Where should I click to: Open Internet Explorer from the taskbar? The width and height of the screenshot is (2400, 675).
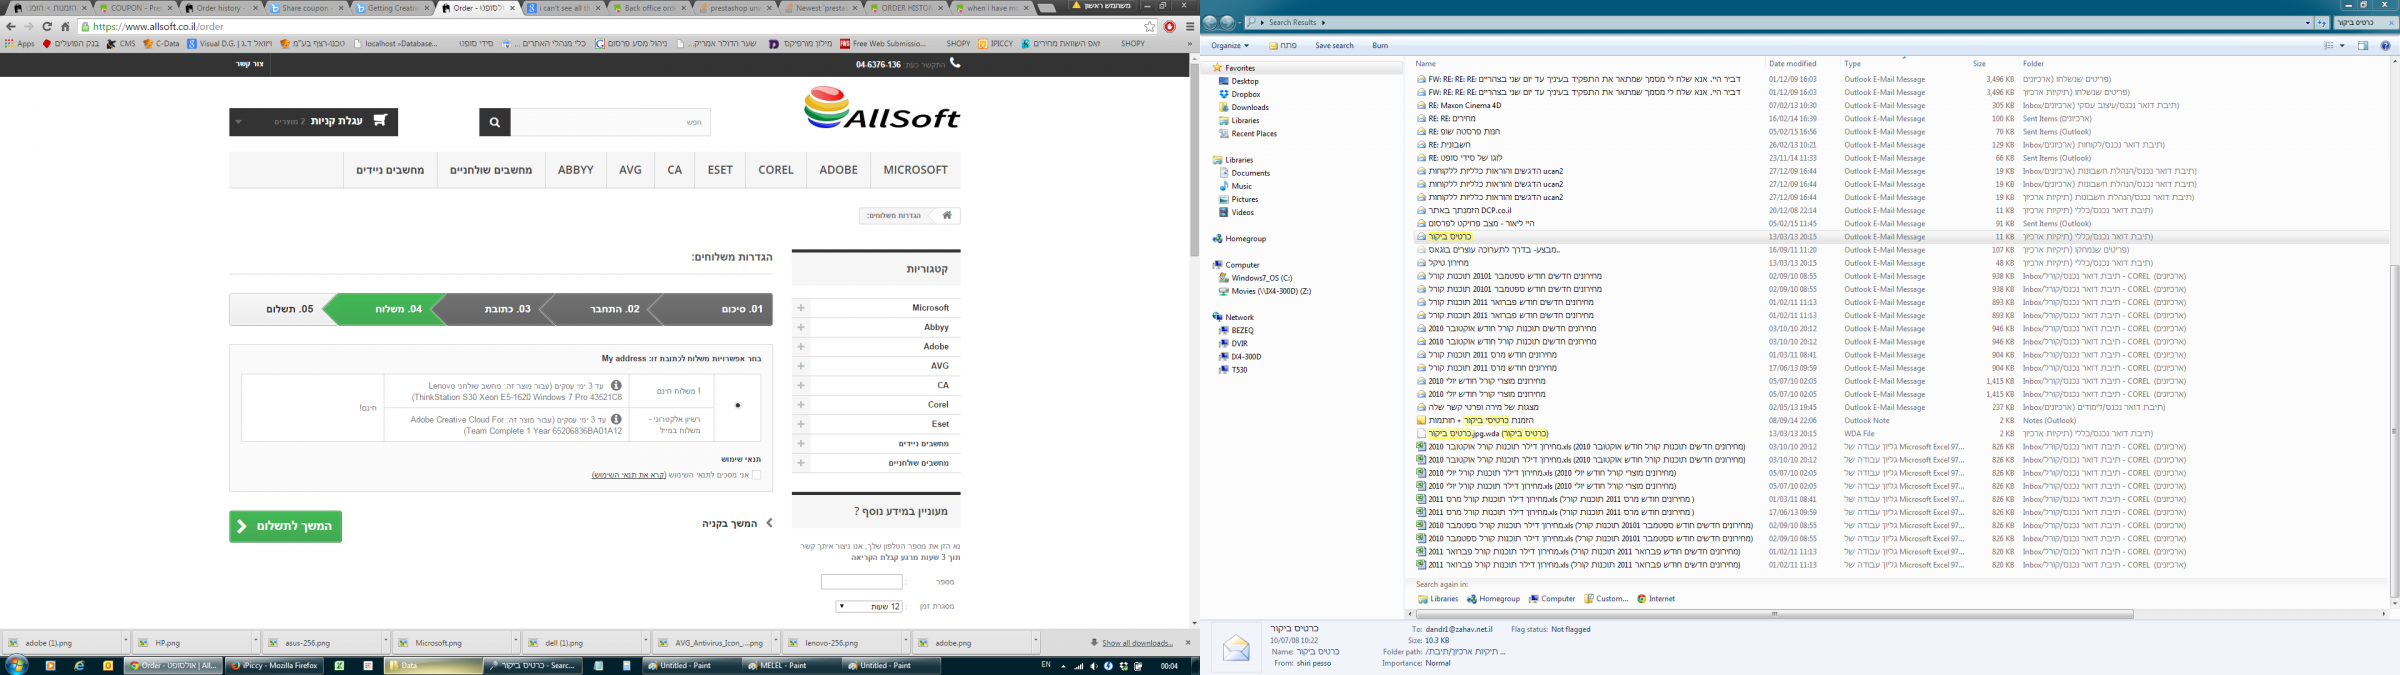pos(79,665)
